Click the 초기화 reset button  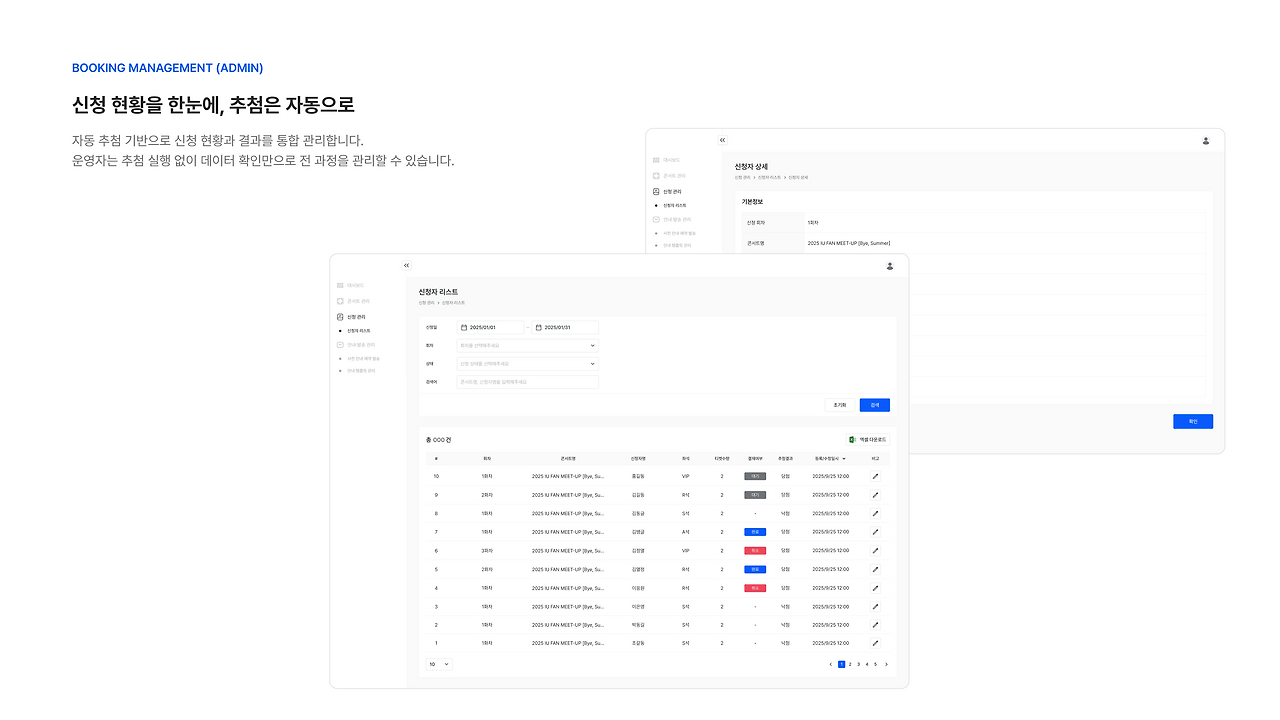(x=840, y=405)
